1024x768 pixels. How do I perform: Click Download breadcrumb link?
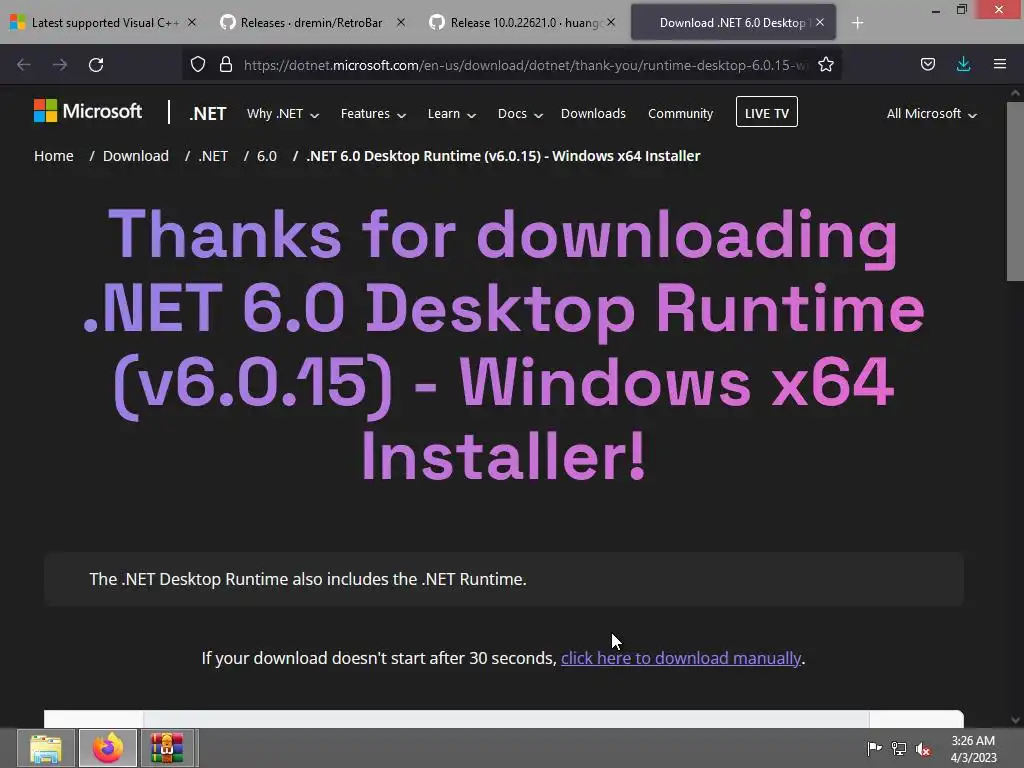click(x=136, y=156)
